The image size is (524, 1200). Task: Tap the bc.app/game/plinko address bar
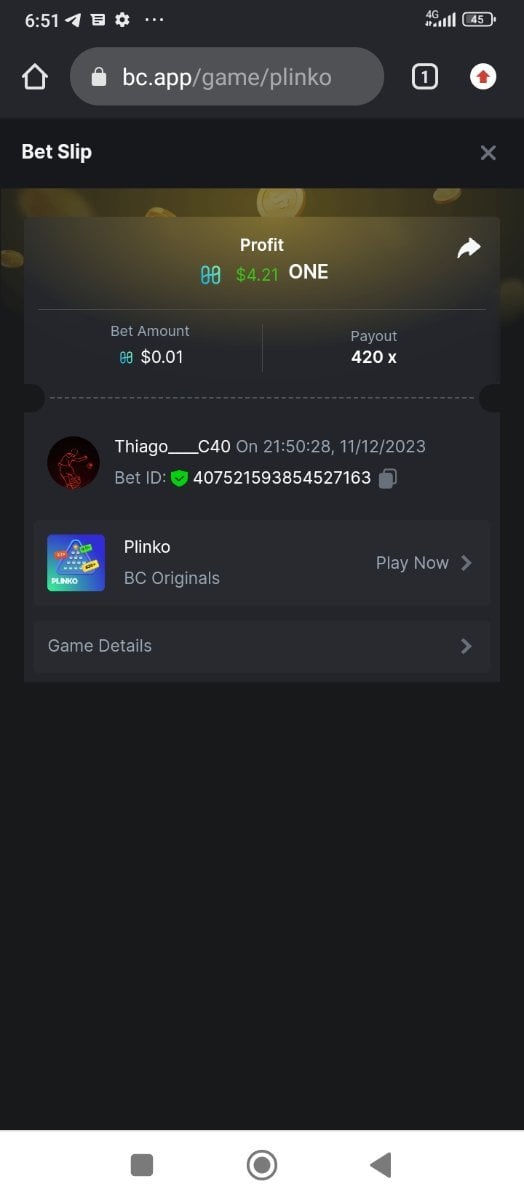227,77
